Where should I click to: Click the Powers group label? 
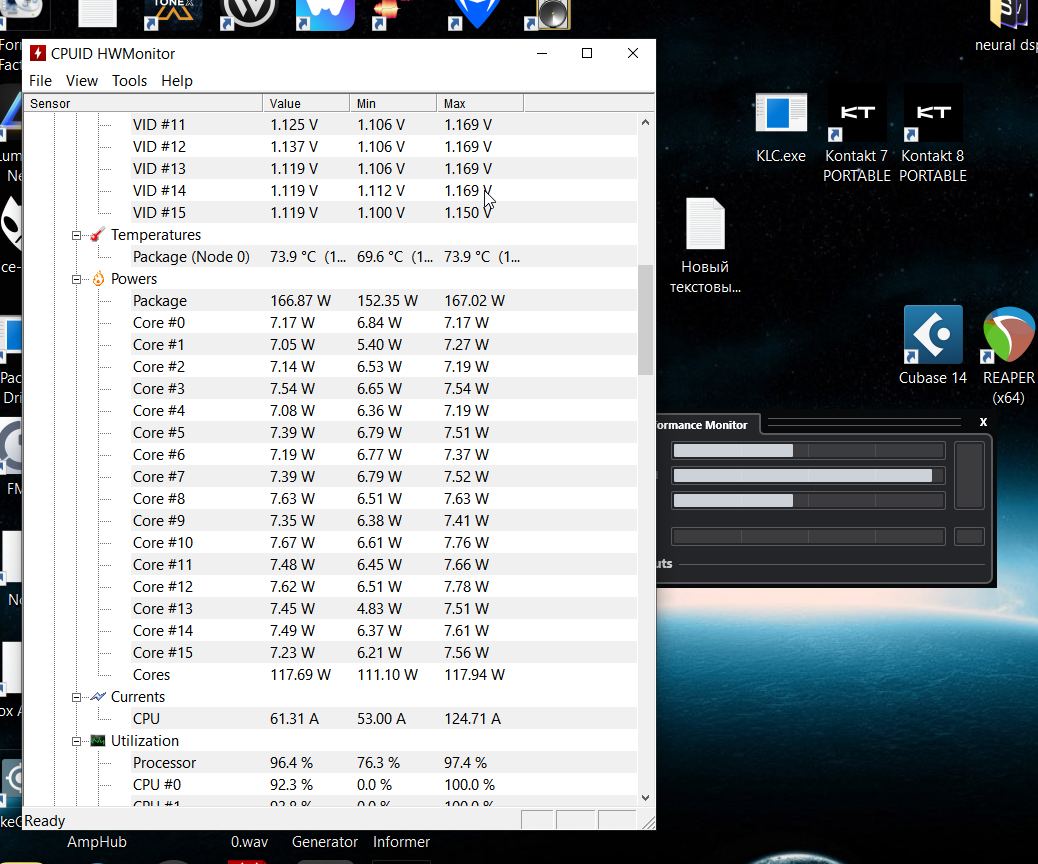click(x=134, y=279)
